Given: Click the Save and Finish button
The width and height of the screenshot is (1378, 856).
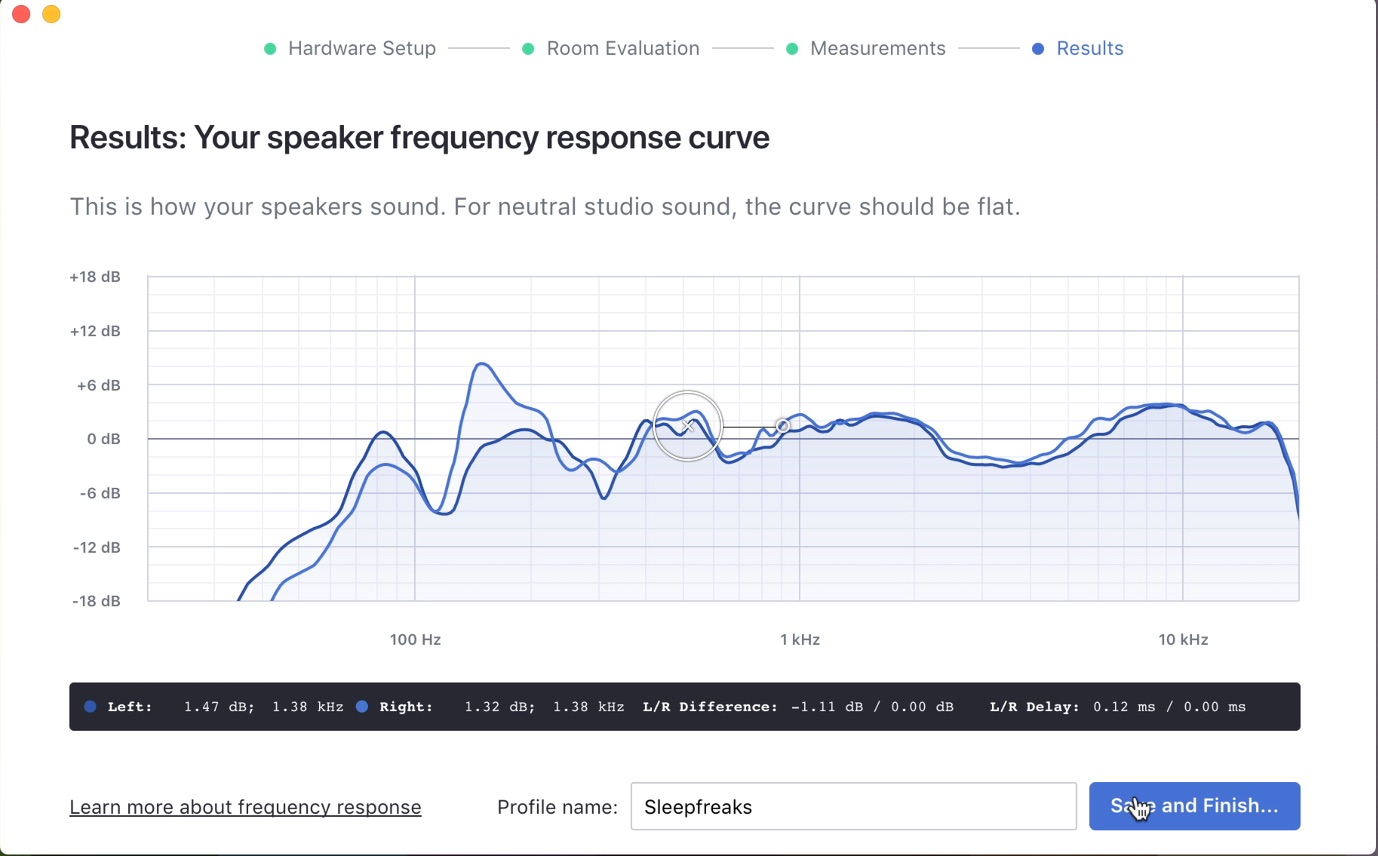Looking at the screenshot, I should pos(1194,806).
